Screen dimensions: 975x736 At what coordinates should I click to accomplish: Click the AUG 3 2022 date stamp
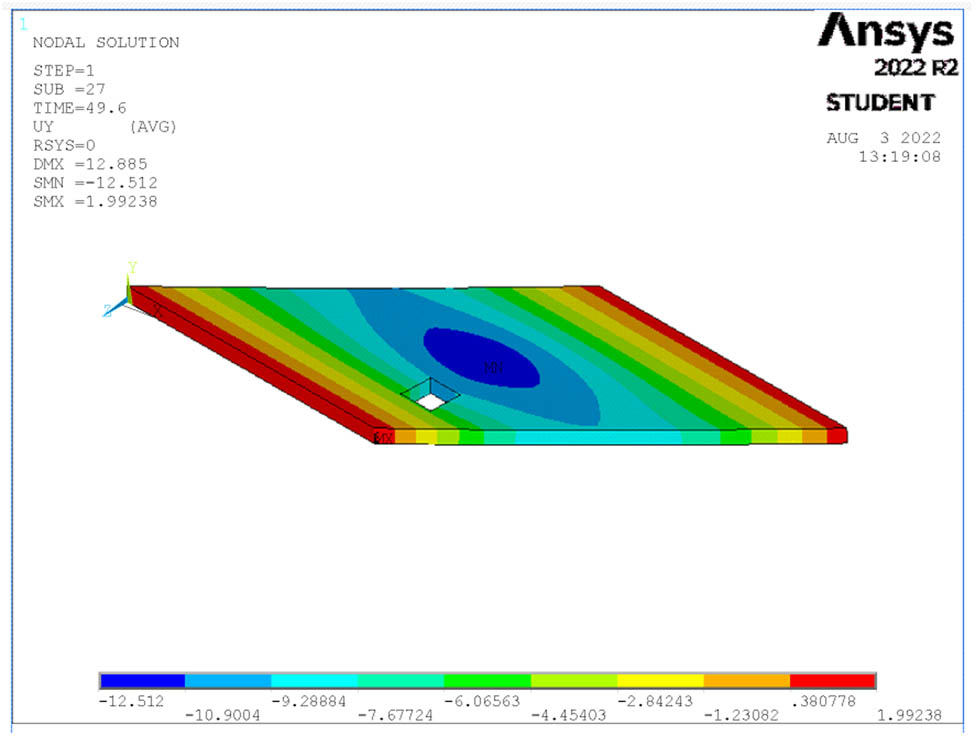tap(883, 138)
